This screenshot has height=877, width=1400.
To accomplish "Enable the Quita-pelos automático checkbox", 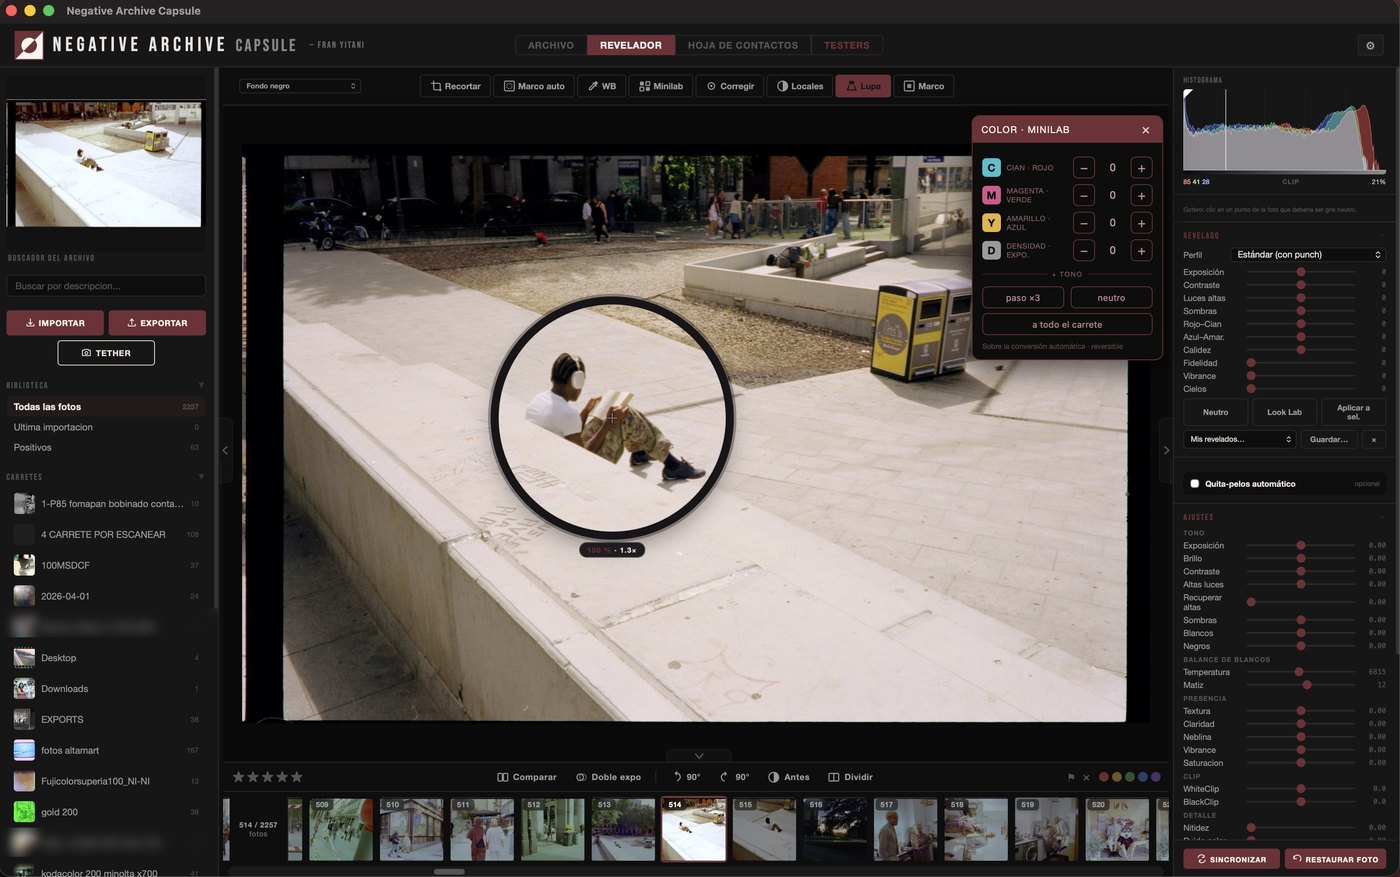I will [x=1195, y=484].
